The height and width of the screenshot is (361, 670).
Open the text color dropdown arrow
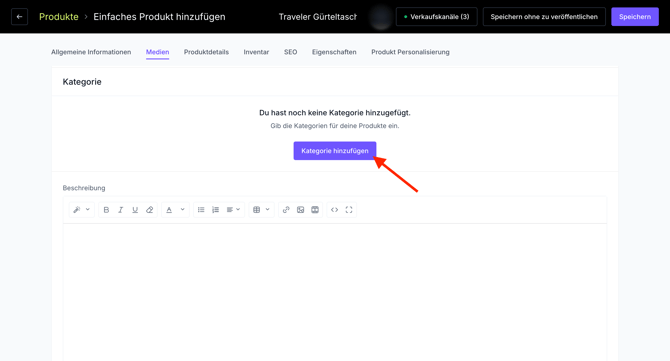point(182,210)
